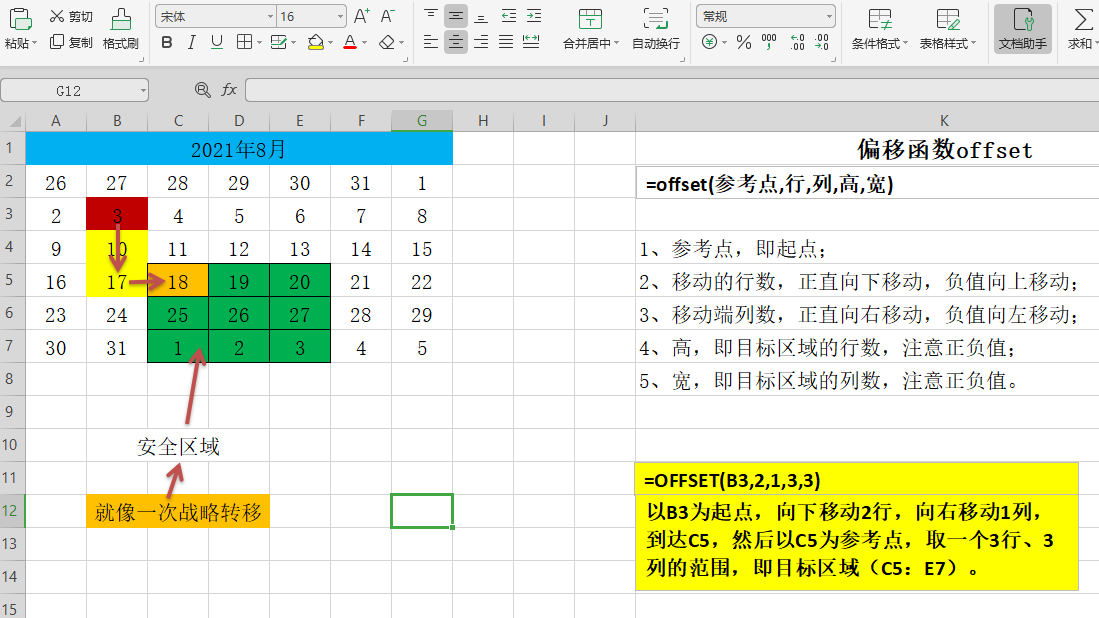Apply the yellow fill color bucket
Viewport: 1099px width, 618px height.
[315, 43]
